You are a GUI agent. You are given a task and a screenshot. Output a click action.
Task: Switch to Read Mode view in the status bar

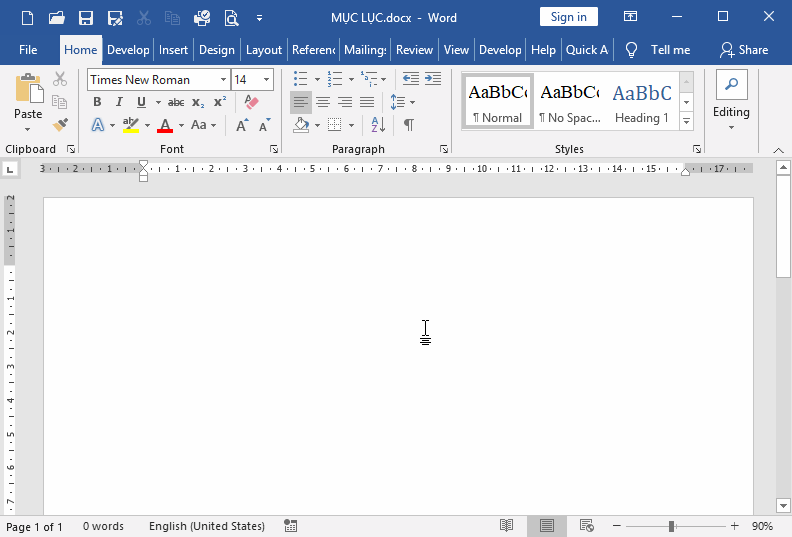coord(507,526)
